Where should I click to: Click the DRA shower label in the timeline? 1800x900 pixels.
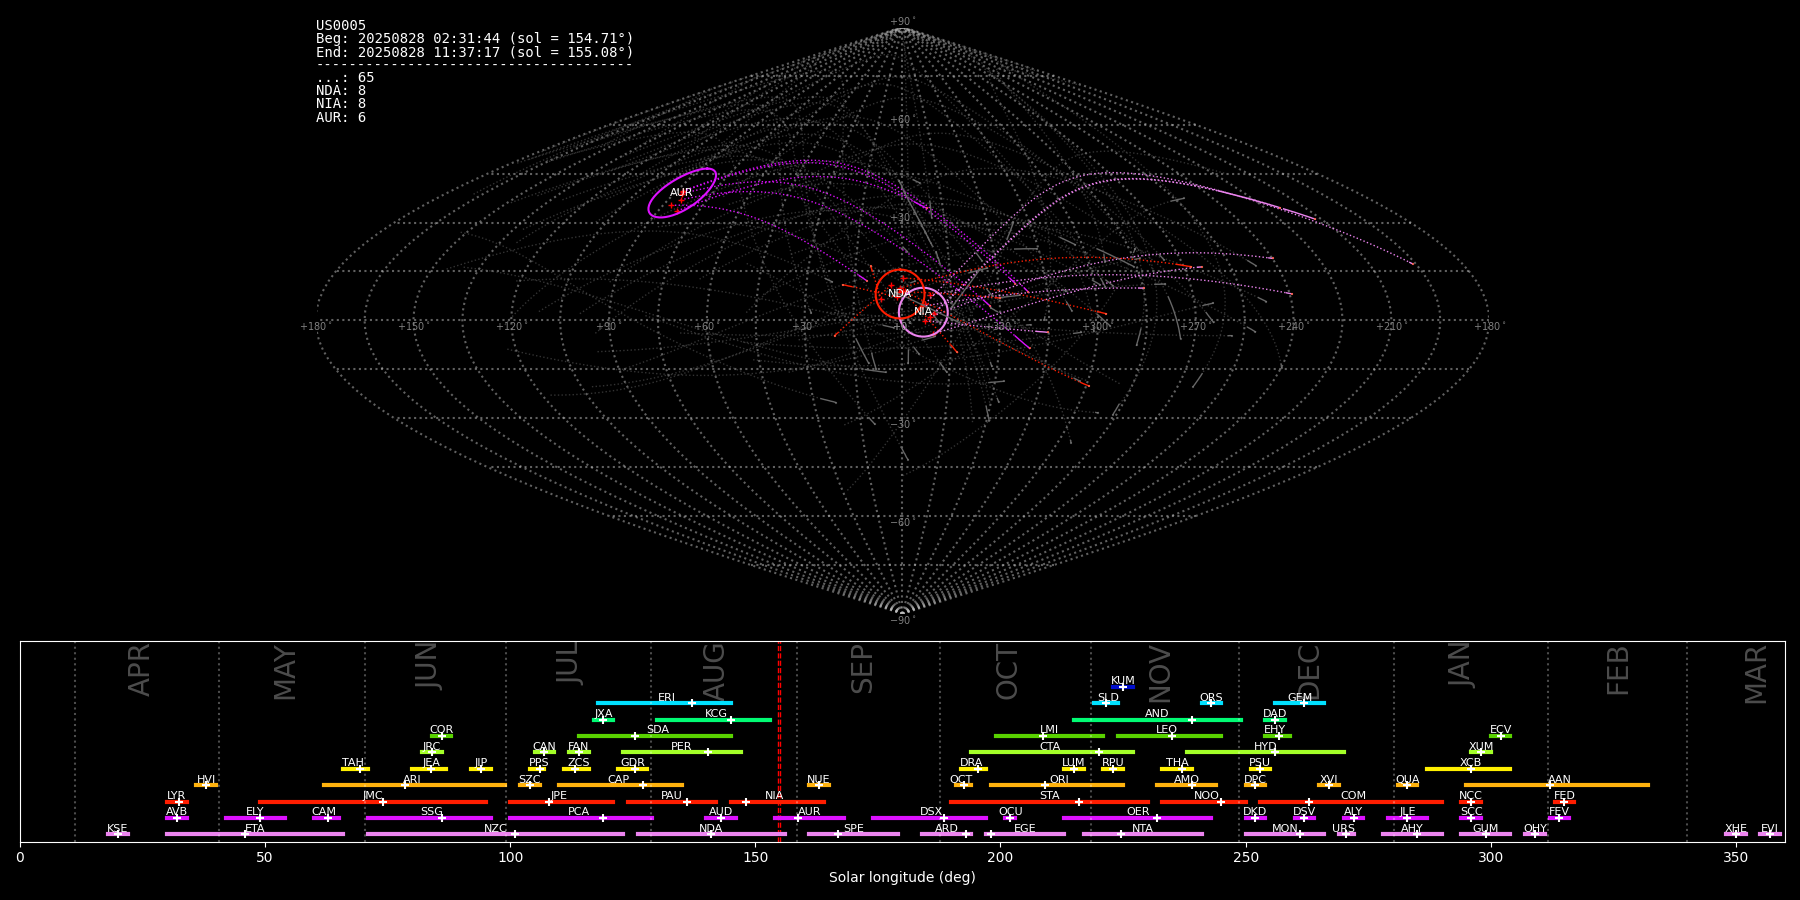pyautogui.click(x=971, y=763)
